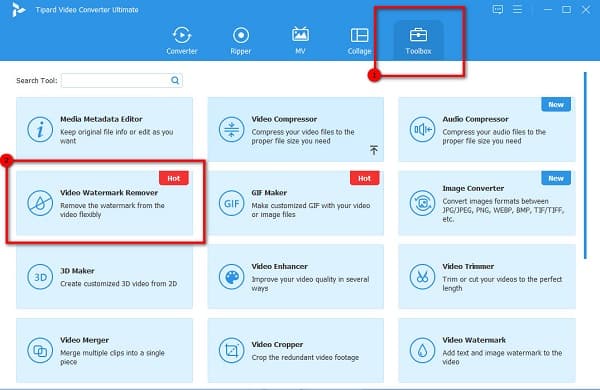Open Video Watermark tool title
Screen dimensions: 600x390
pyautogui.click(x=474, y=340)
